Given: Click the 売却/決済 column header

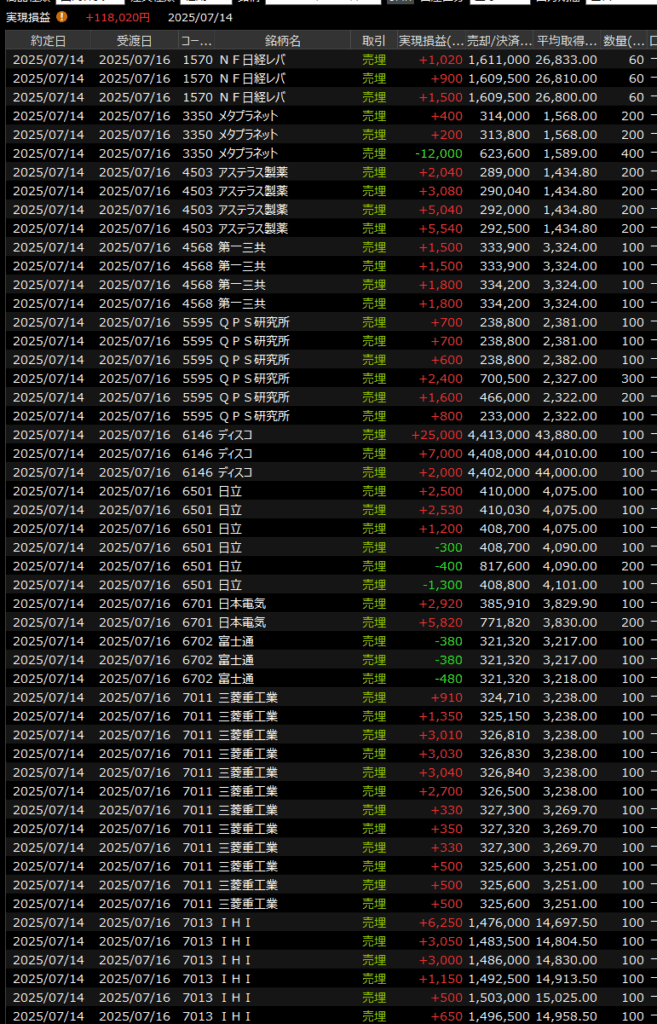Looking at the screenshot, I should (499, 40).
